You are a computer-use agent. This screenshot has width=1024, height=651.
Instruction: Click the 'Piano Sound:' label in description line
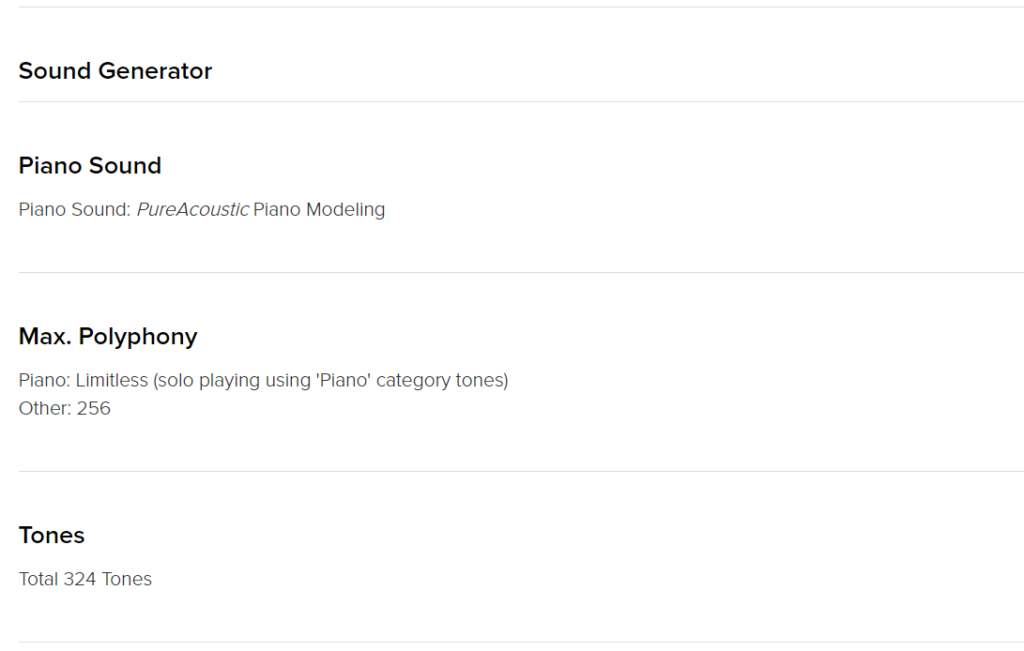(75, 210)
